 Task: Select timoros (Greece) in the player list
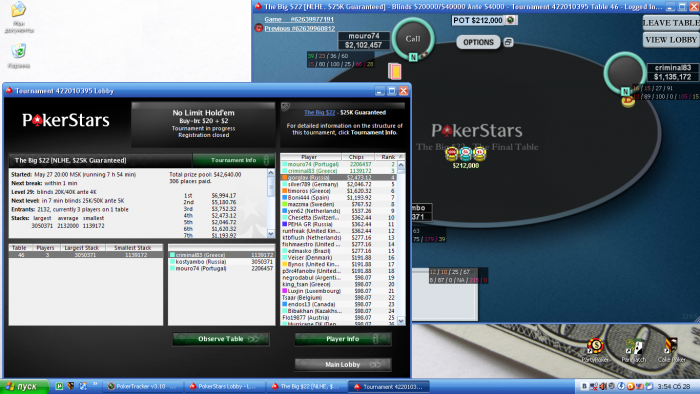click(338, 191)
